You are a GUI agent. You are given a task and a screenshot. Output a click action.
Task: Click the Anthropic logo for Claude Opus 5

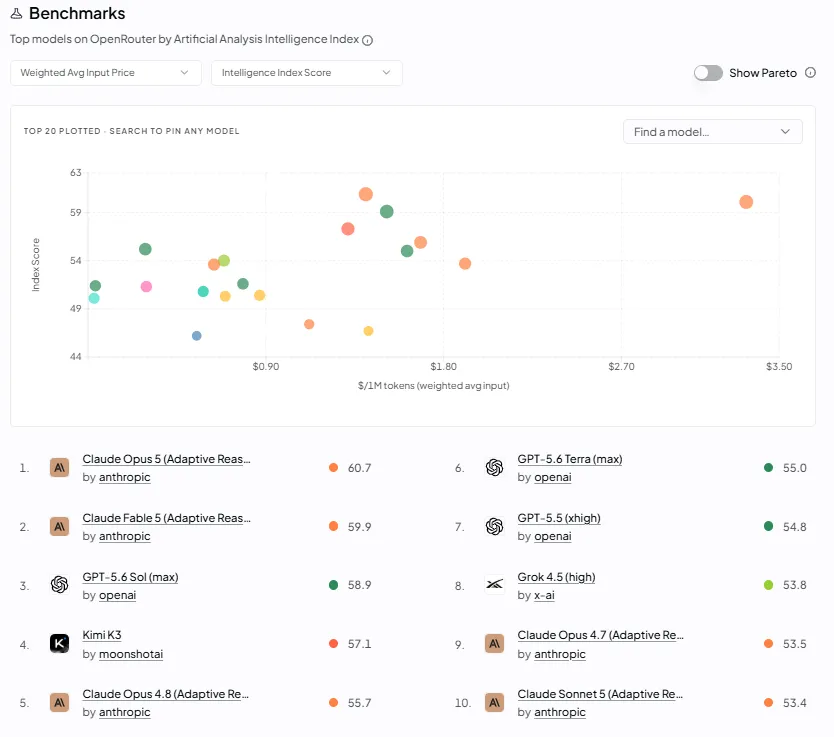60,468
